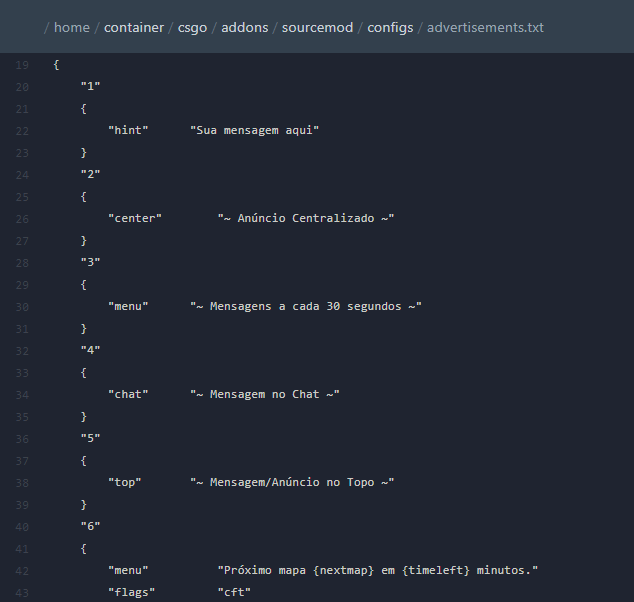The width and height of the screenshot is (634, 602).
Task: Click line number 30 in gutter
Action: [22, 307]
